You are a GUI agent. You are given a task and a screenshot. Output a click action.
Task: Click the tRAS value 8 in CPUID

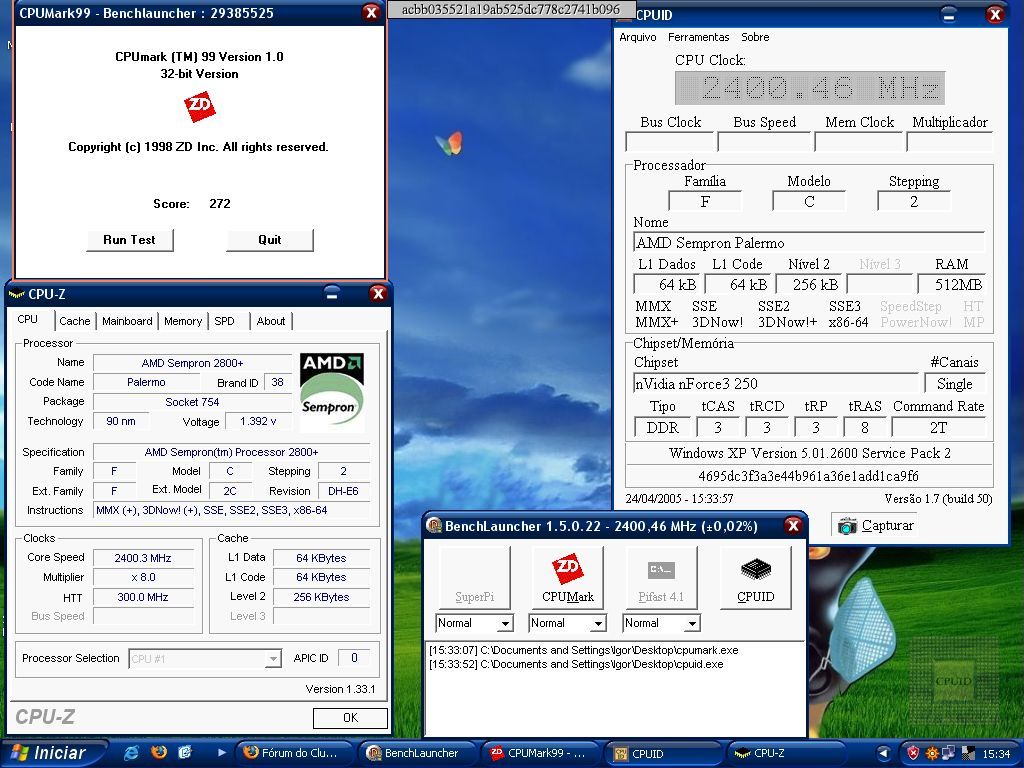point(865,428)
